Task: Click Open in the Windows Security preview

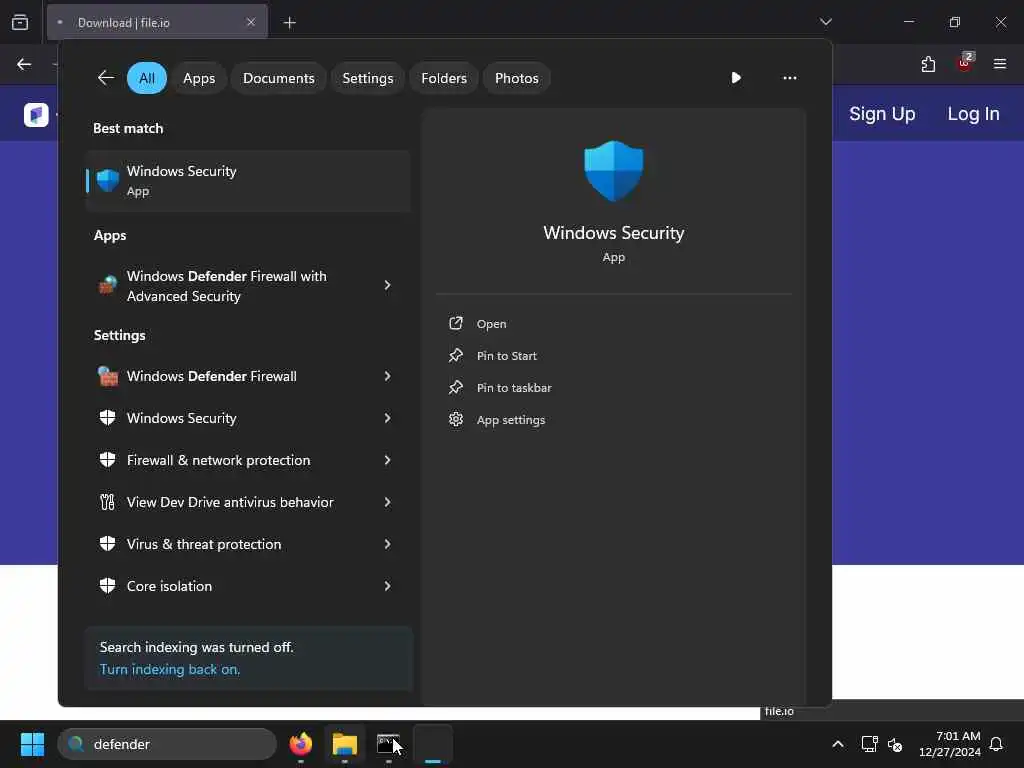Action: pos(491,324)
